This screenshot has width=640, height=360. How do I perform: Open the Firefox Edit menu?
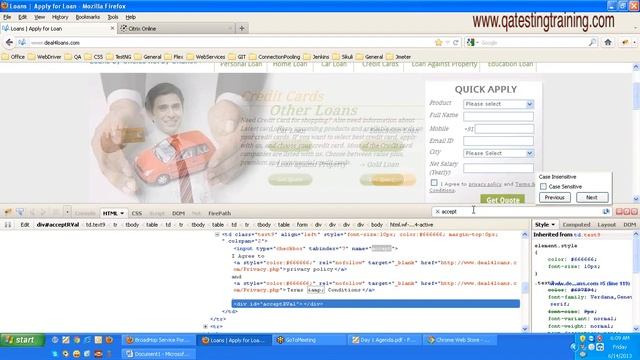22,17
